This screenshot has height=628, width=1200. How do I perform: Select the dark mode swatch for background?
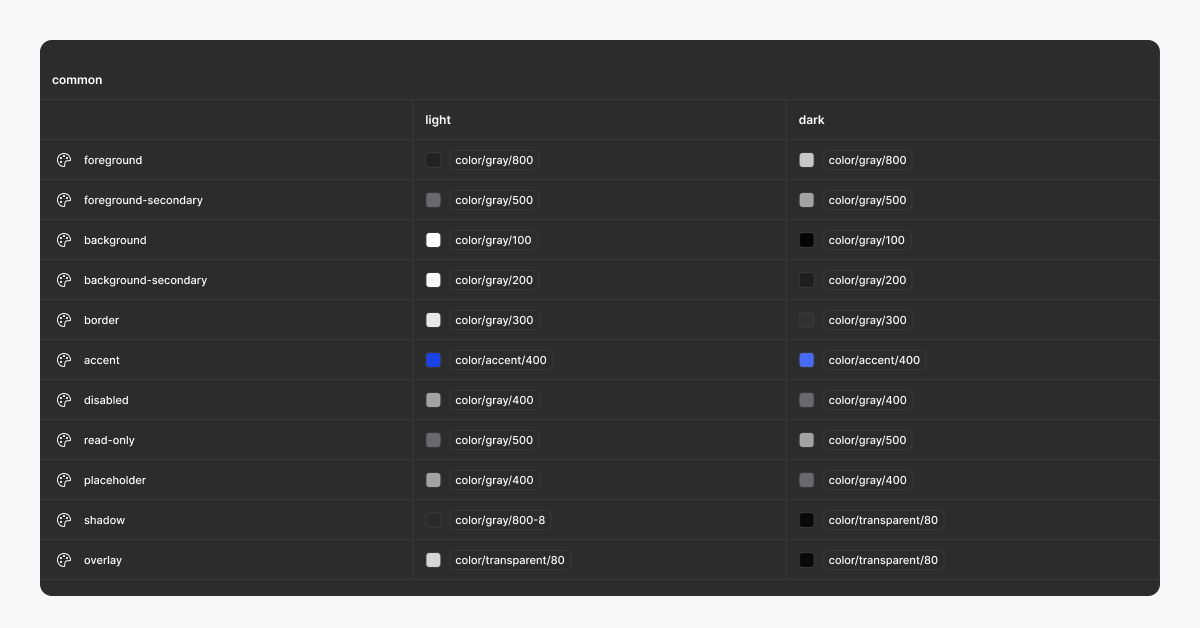tap(806, 240)
